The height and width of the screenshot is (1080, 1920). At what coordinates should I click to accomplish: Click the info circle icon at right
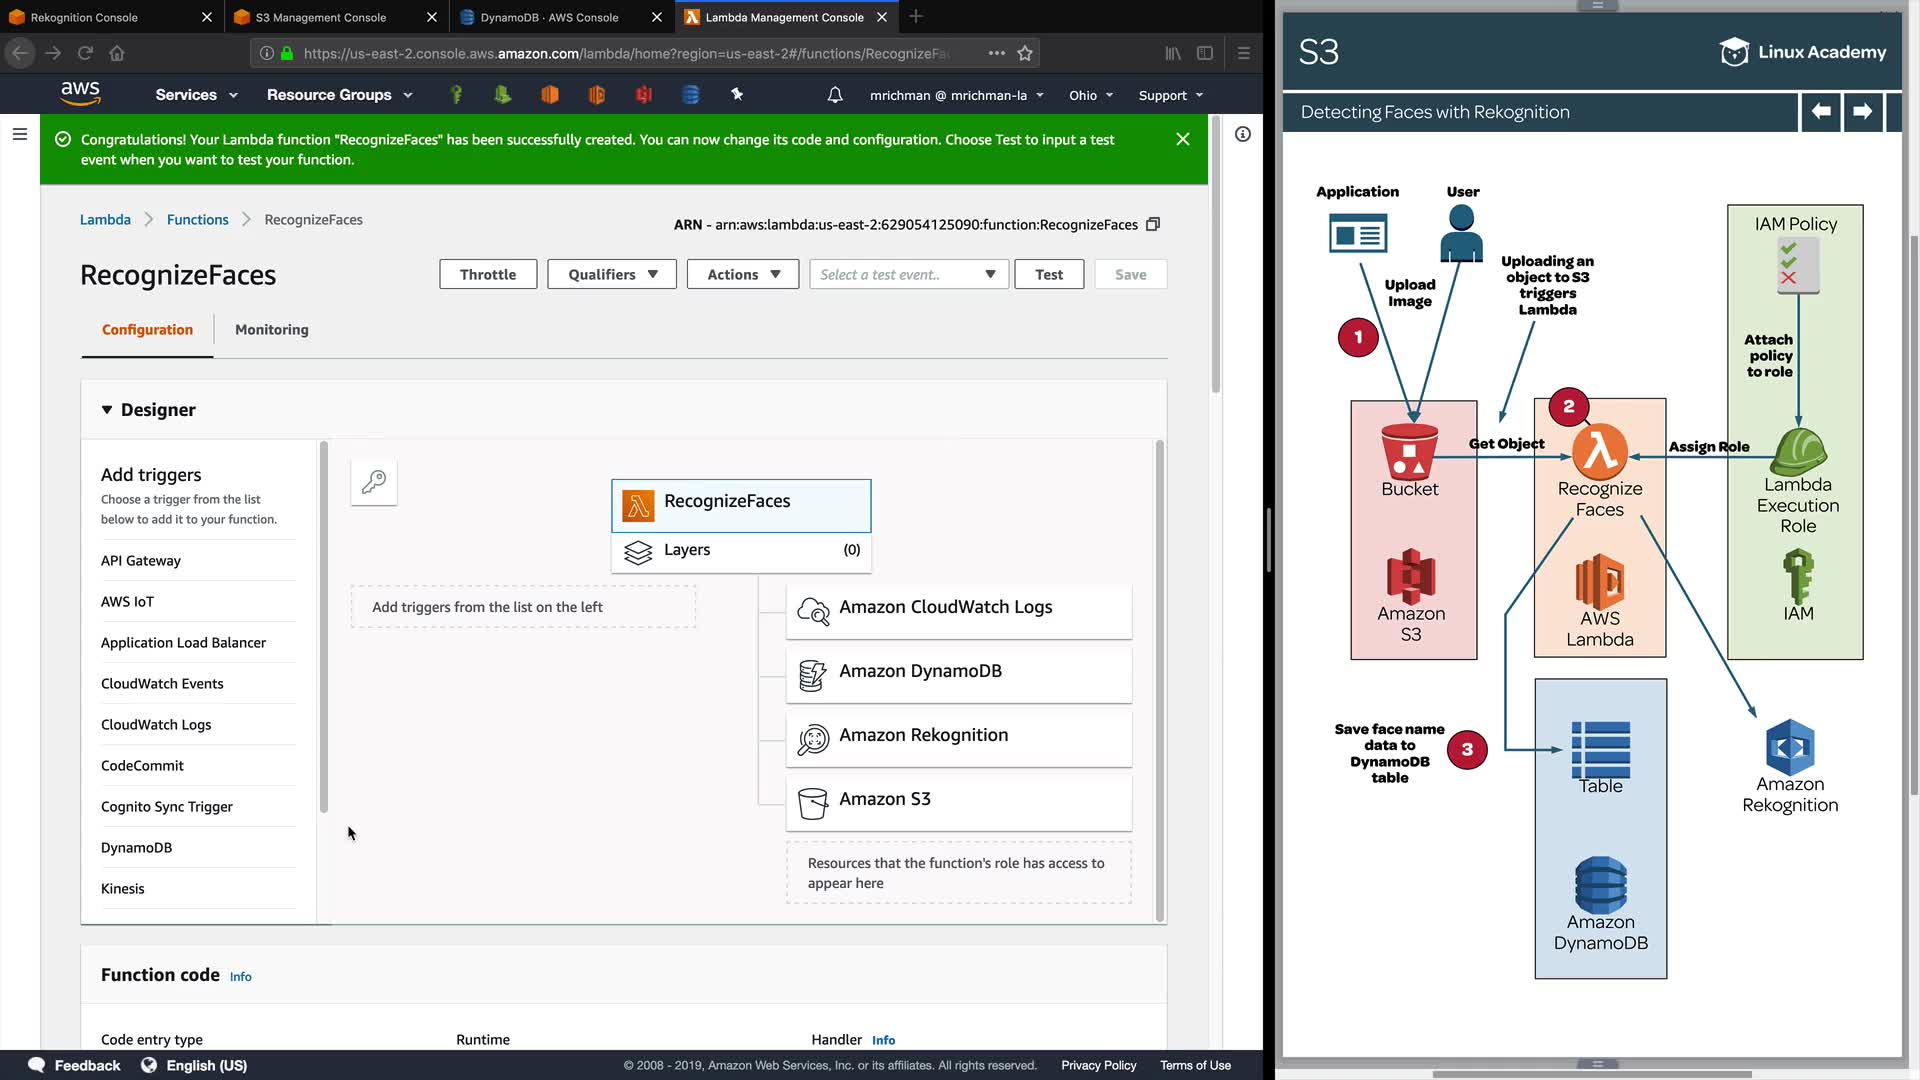tap(1243, 134)
